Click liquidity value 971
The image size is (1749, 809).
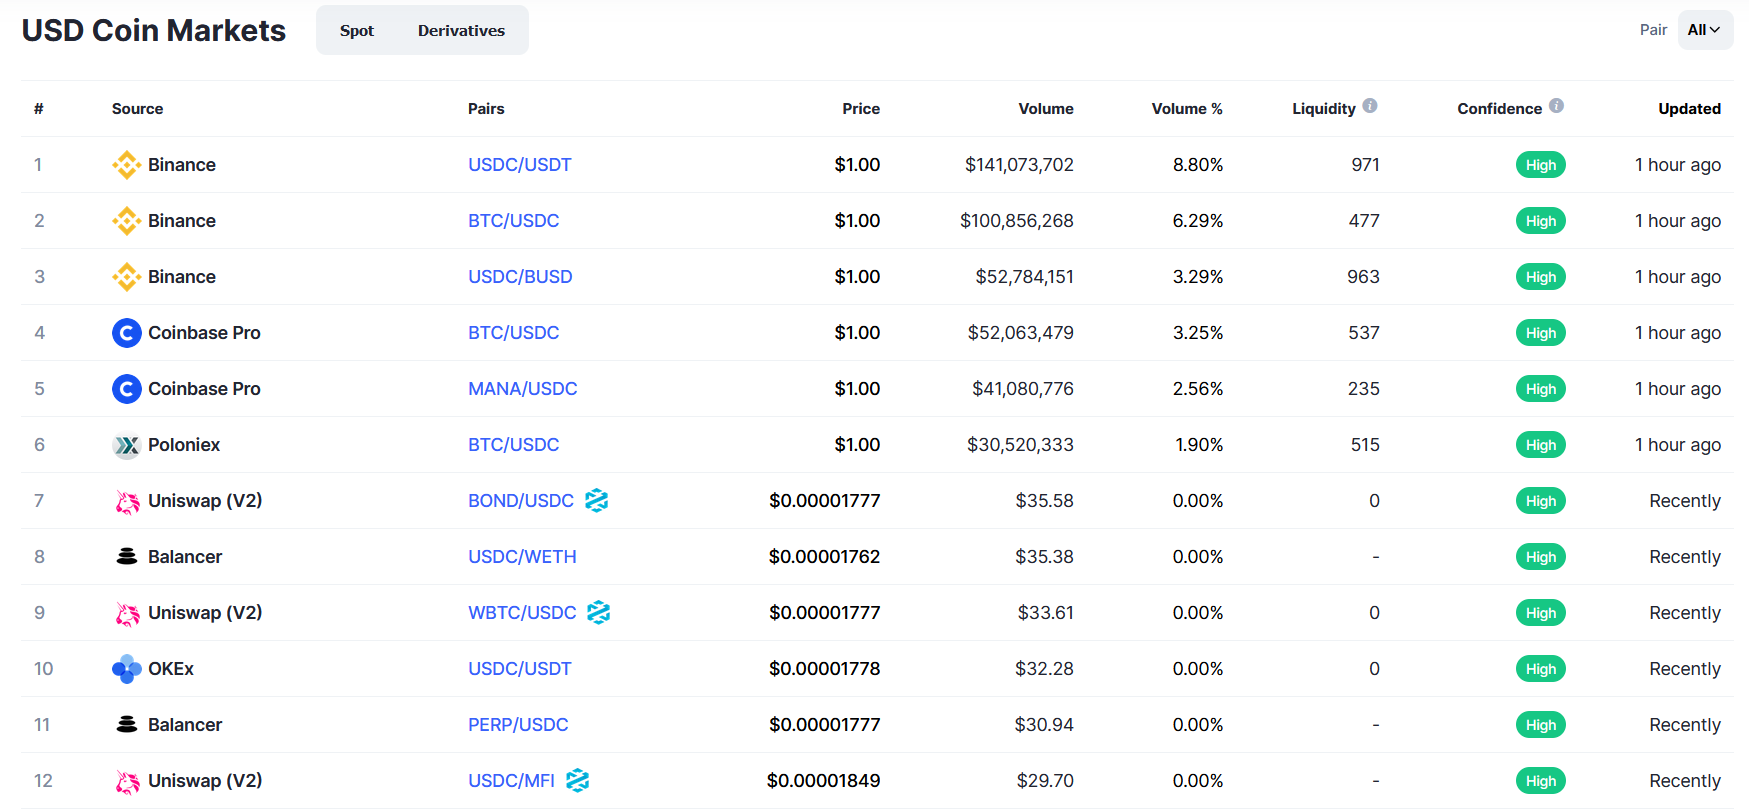tap(1366, 165)
